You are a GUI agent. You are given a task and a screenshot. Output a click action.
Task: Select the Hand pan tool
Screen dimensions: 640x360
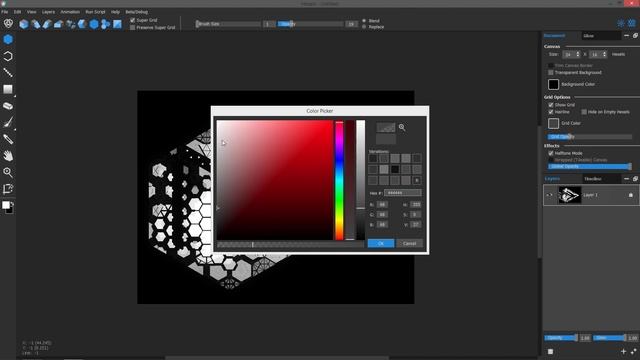[x=8, y=156]
